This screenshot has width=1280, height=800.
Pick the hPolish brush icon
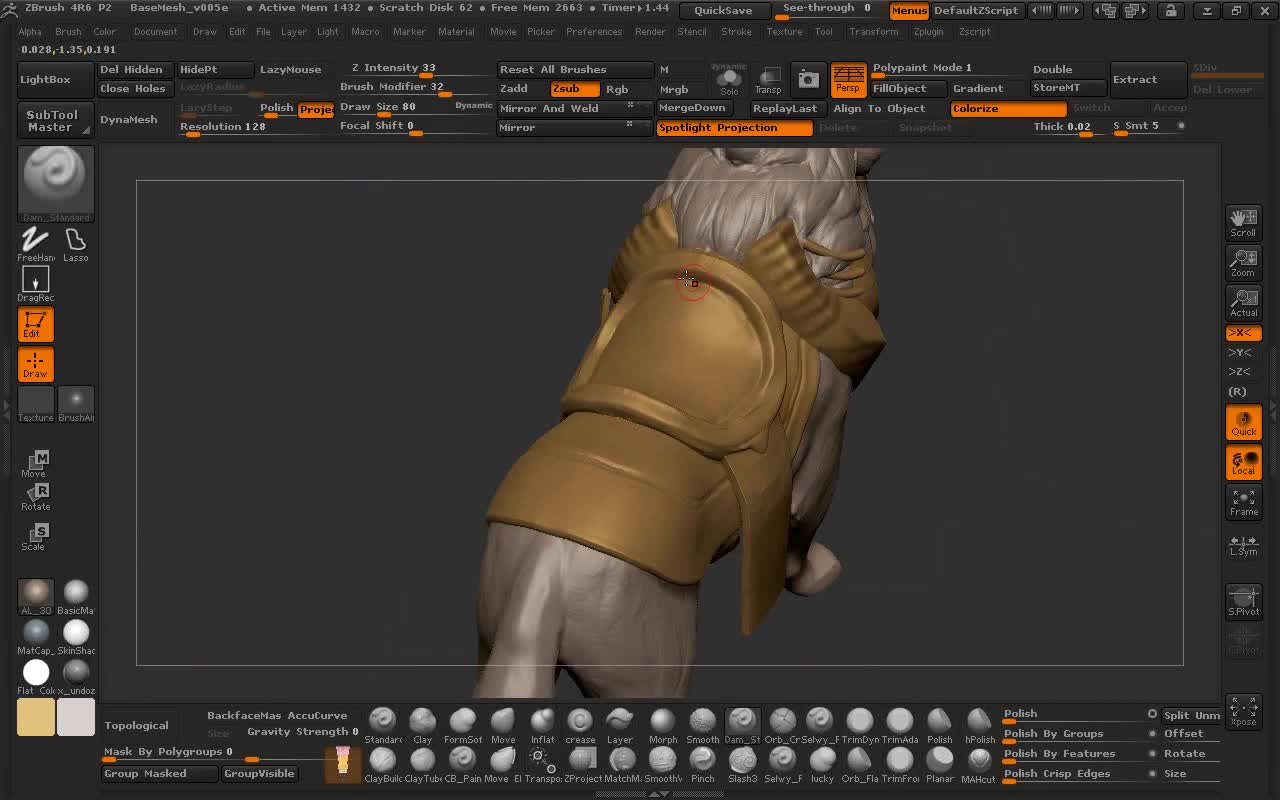point(980,726)
